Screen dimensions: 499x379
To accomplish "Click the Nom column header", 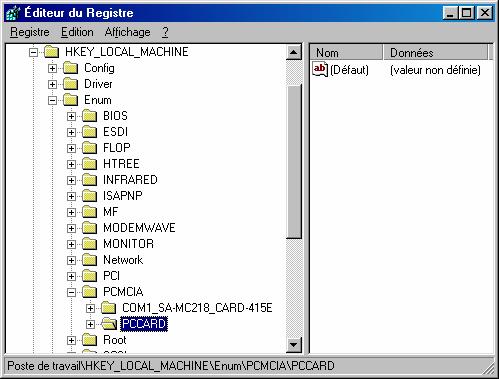I will point(346,53).
